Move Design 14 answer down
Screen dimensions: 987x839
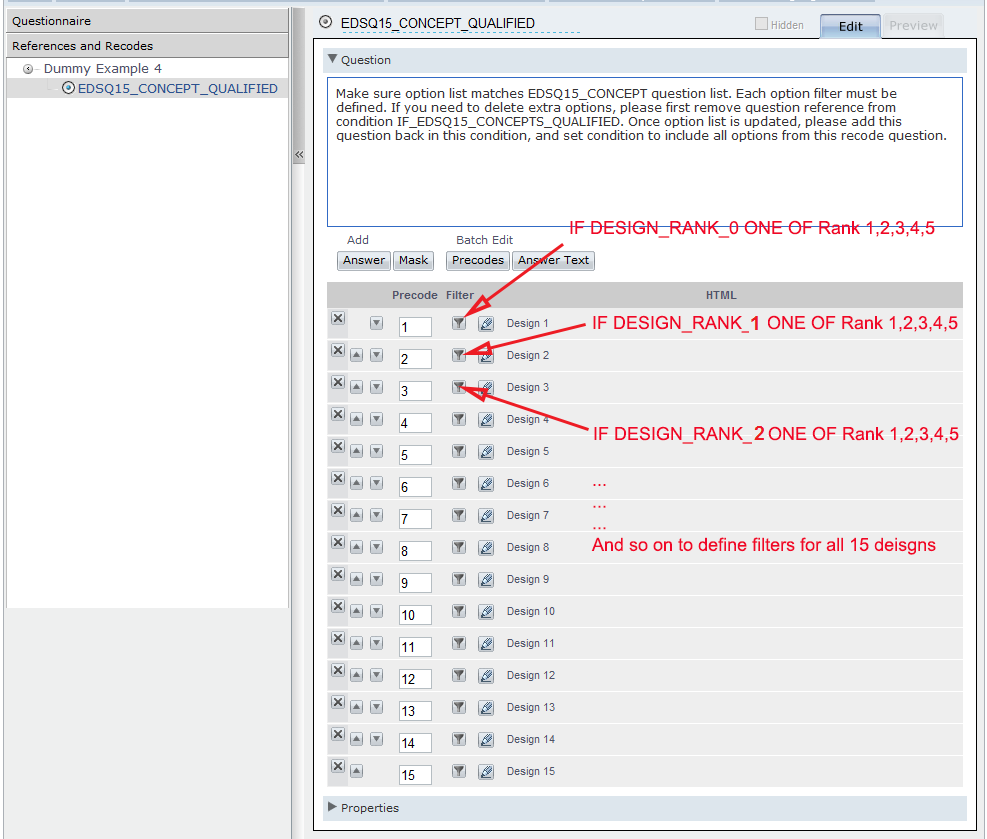click(376, 740)
